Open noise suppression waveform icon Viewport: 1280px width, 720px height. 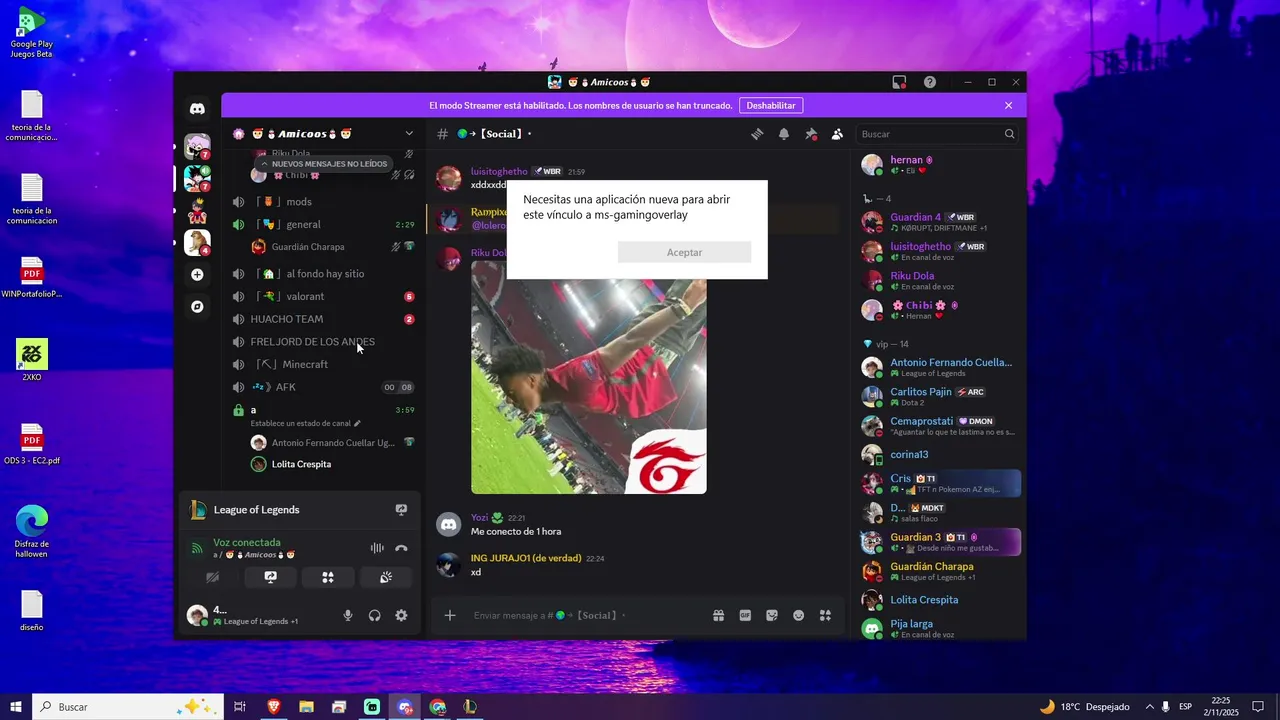tap(377, 548)
